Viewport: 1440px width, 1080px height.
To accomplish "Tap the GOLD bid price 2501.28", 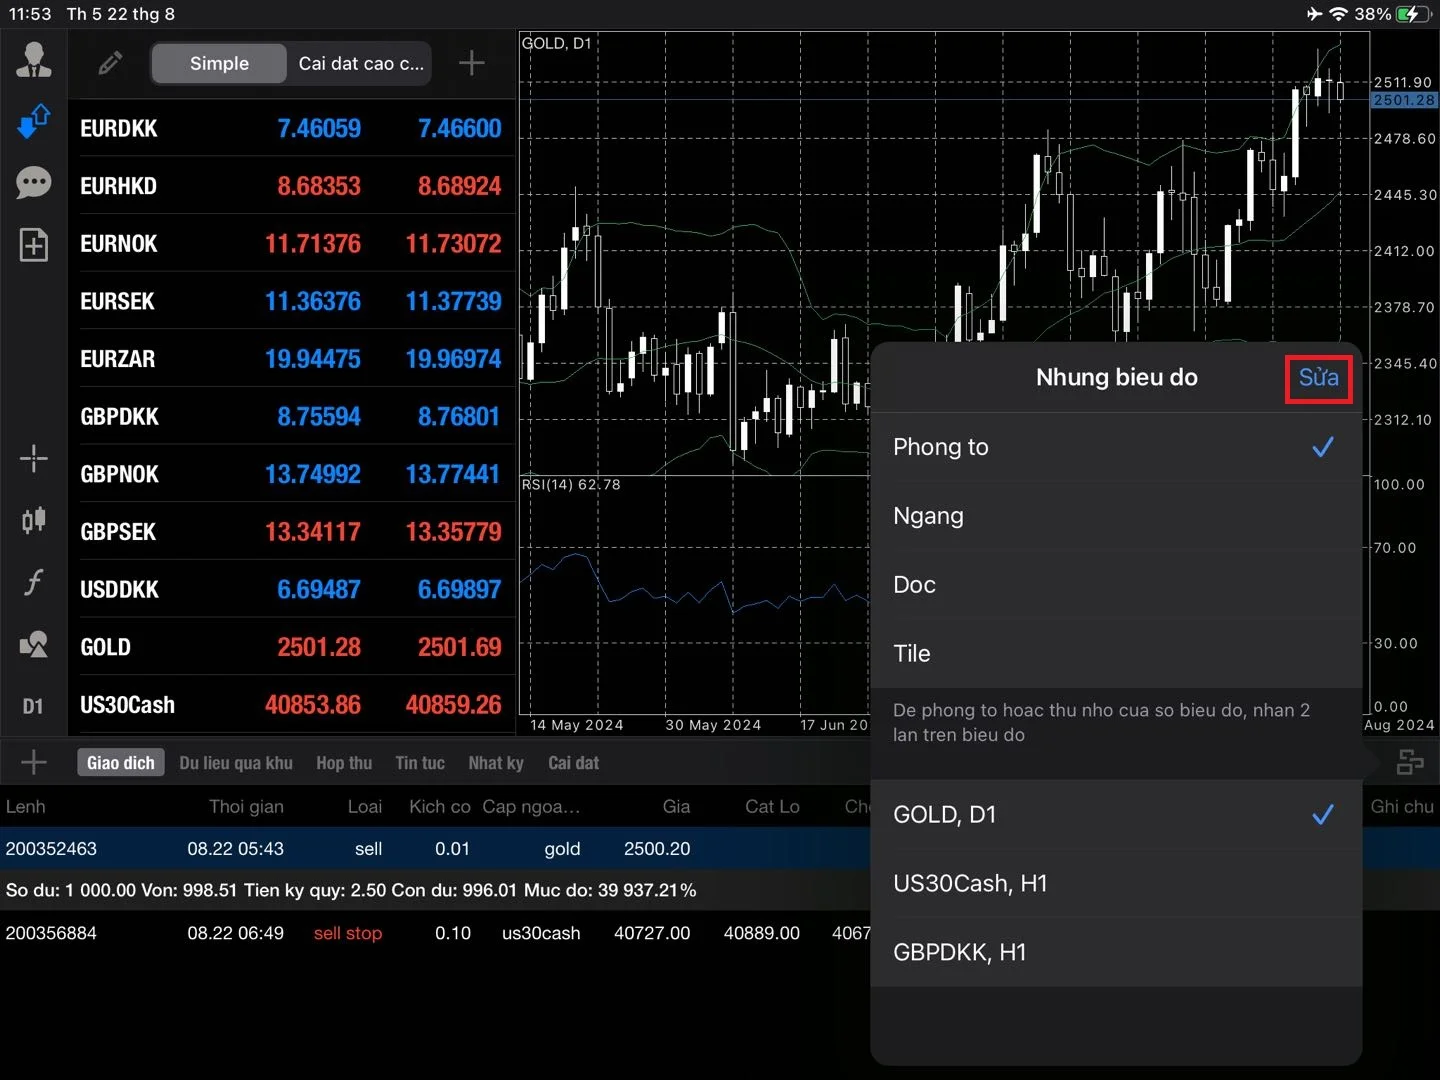I will [x=319, y=647].
